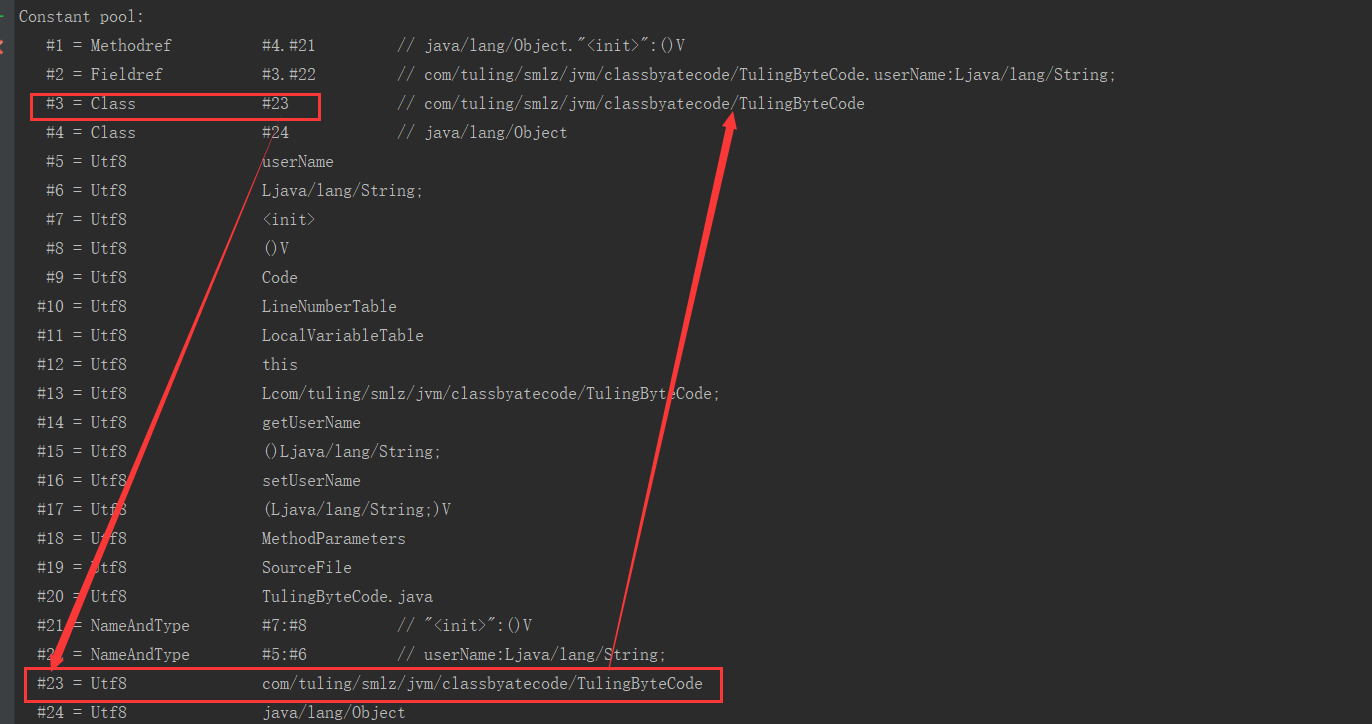1372x724 pixels.
Task: Click the "this" value in row #12
Action: click(x=280, y=364)
